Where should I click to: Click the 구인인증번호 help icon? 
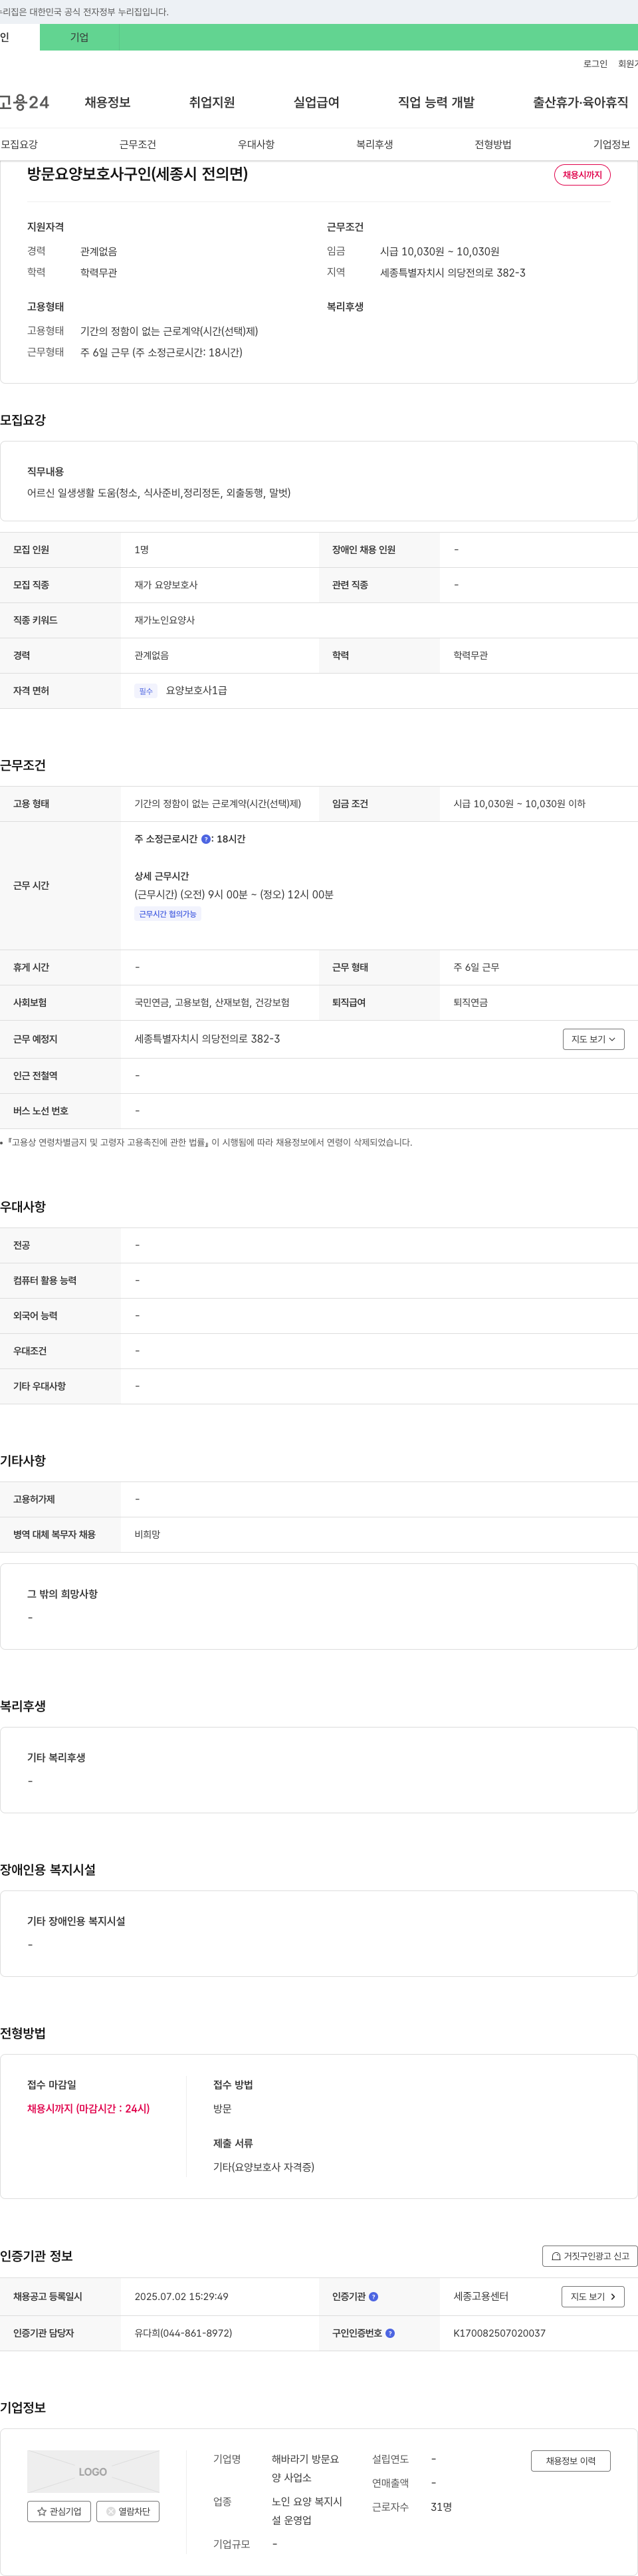pos(390,2333)
